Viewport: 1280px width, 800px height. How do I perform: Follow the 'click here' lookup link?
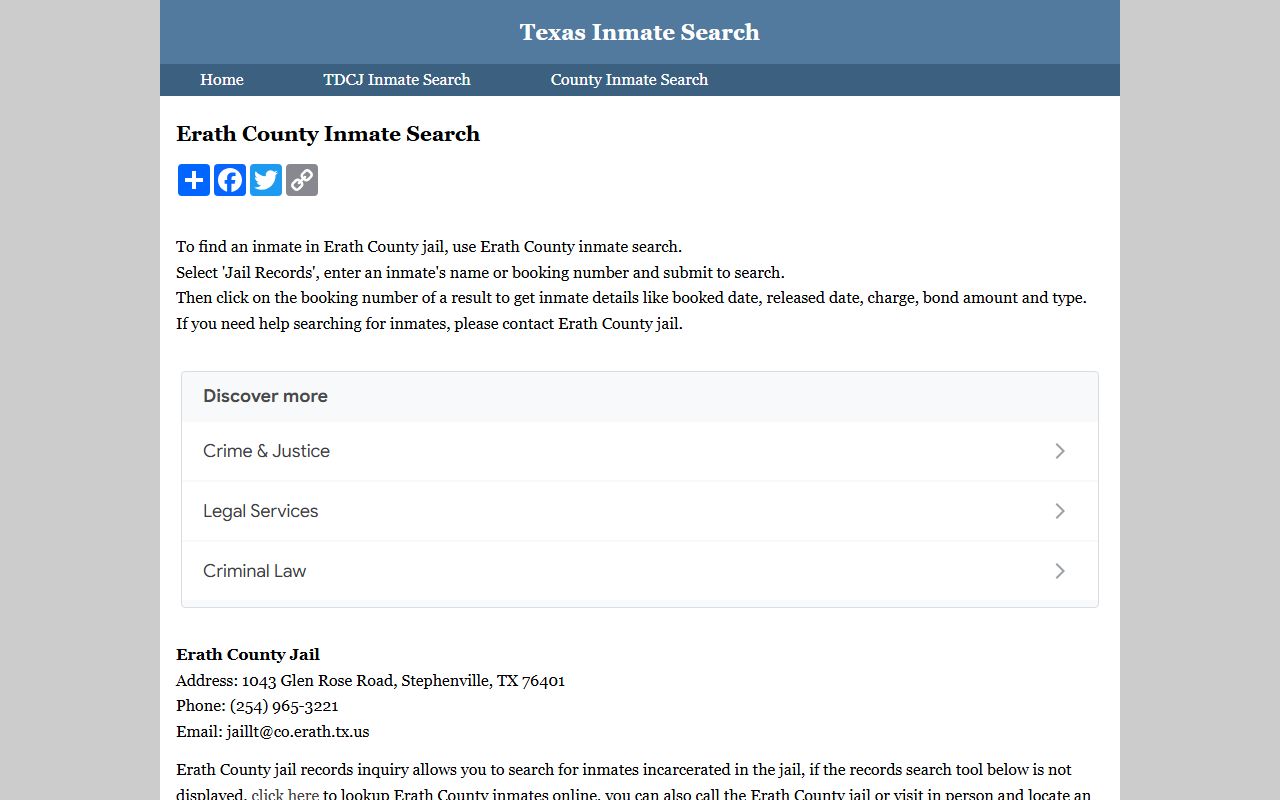point(285,794)
